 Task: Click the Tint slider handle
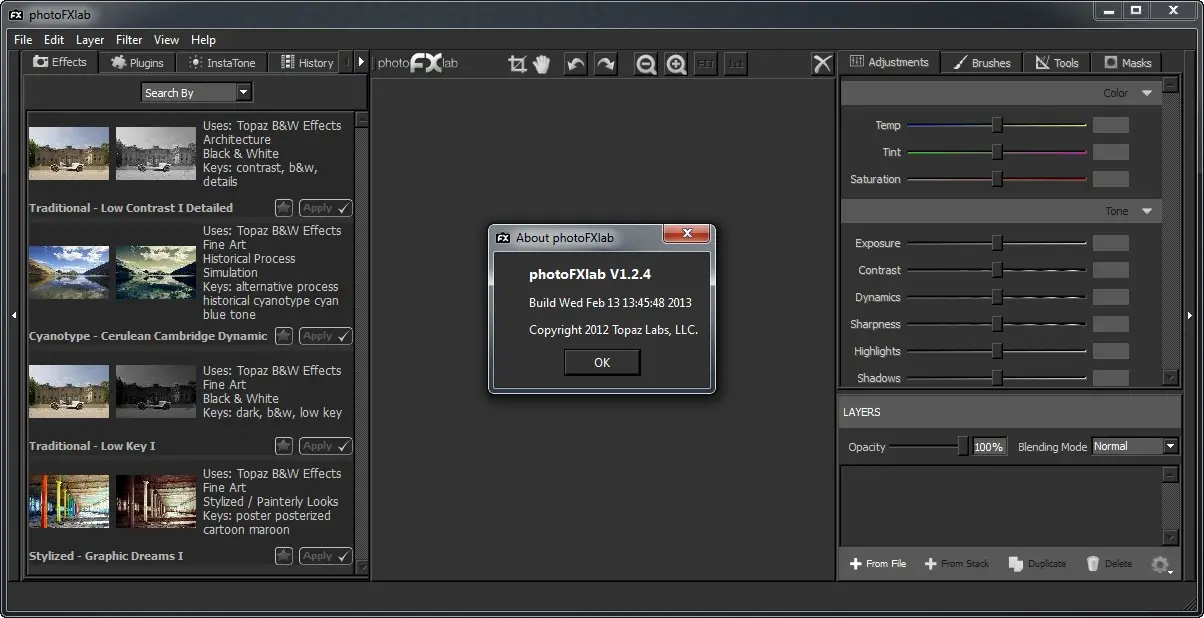[x=997, y=152]
